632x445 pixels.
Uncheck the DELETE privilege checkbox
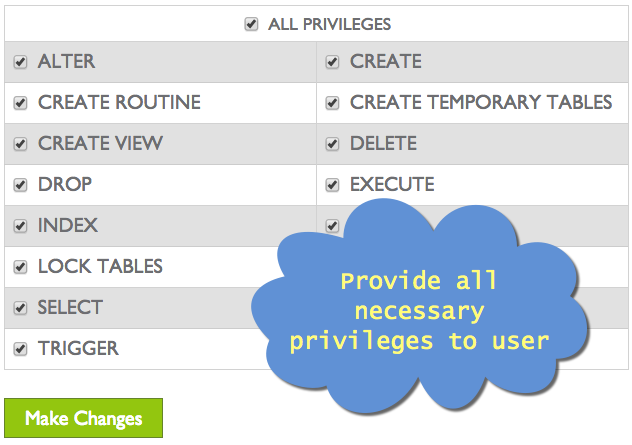pyautogui.click(x=332, y=144)
